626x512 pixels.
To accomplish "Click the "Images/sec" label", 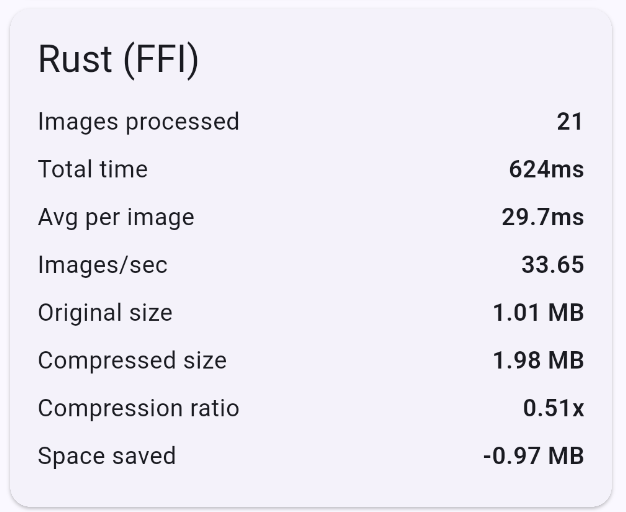I will click(103, 265).
